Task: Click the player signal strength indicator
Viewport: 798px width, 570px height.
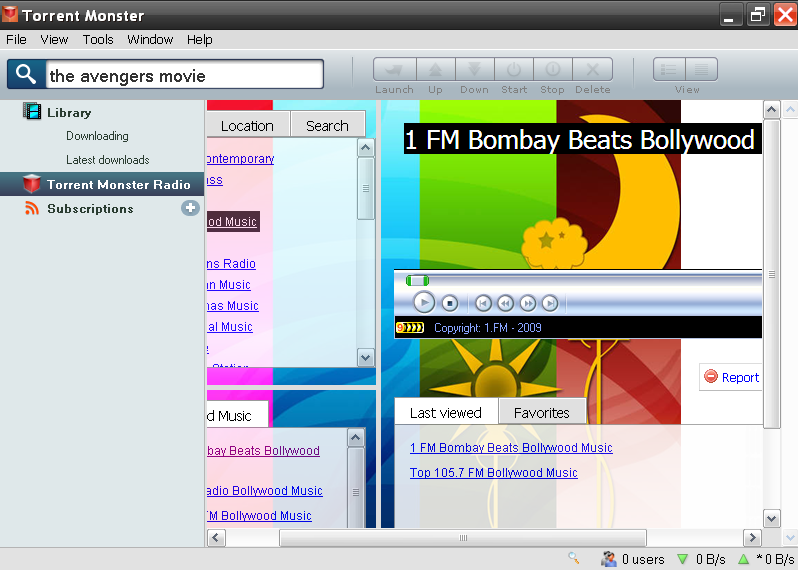Action: 410,328
